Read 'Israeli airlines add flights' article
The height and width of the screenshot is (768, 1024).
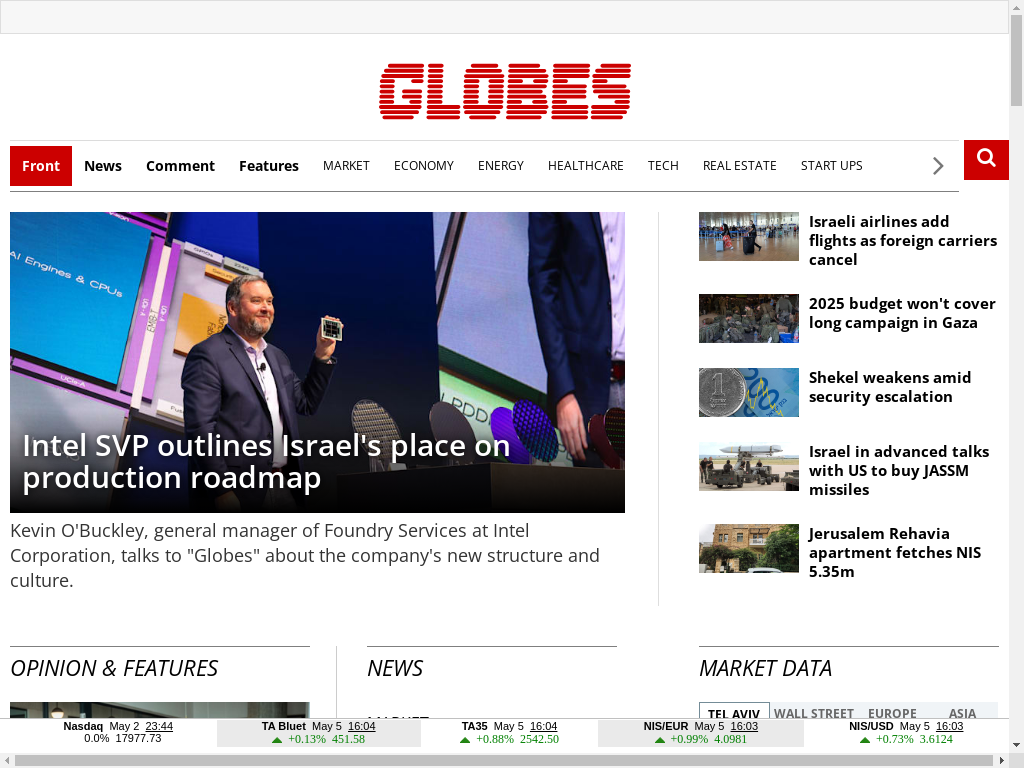903,240
